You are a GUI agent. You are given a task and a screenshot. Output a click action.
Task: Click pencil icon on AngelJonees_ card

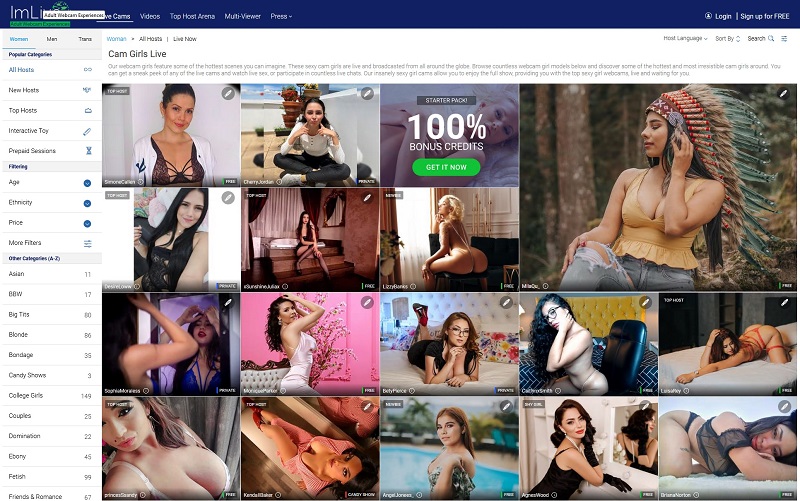pos(506,407)
